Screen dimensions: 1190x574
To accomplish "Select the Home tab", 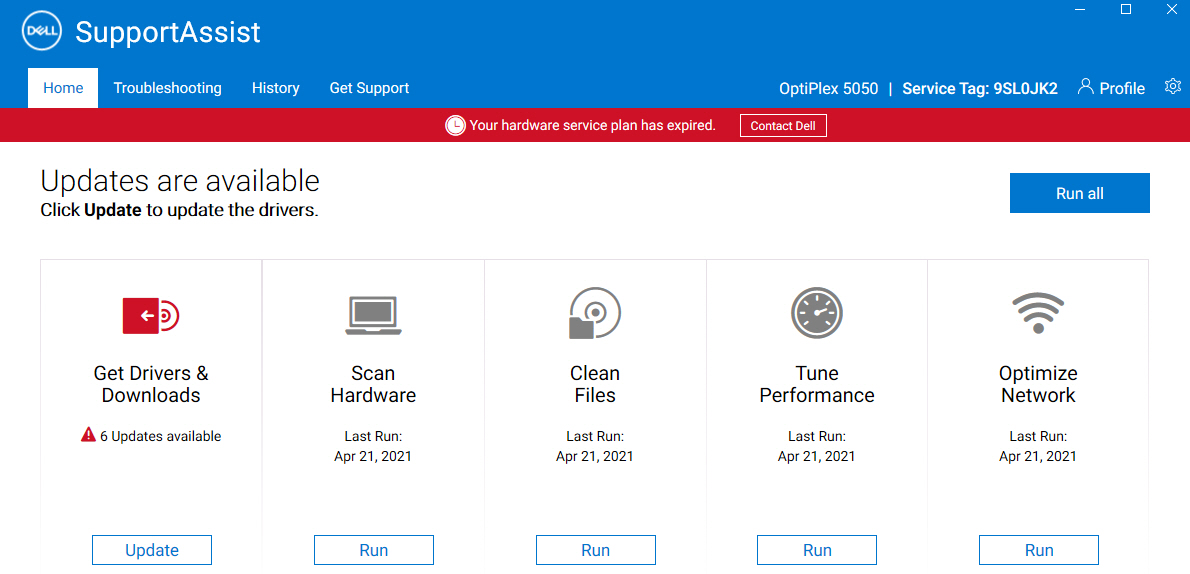I will 63,88.
